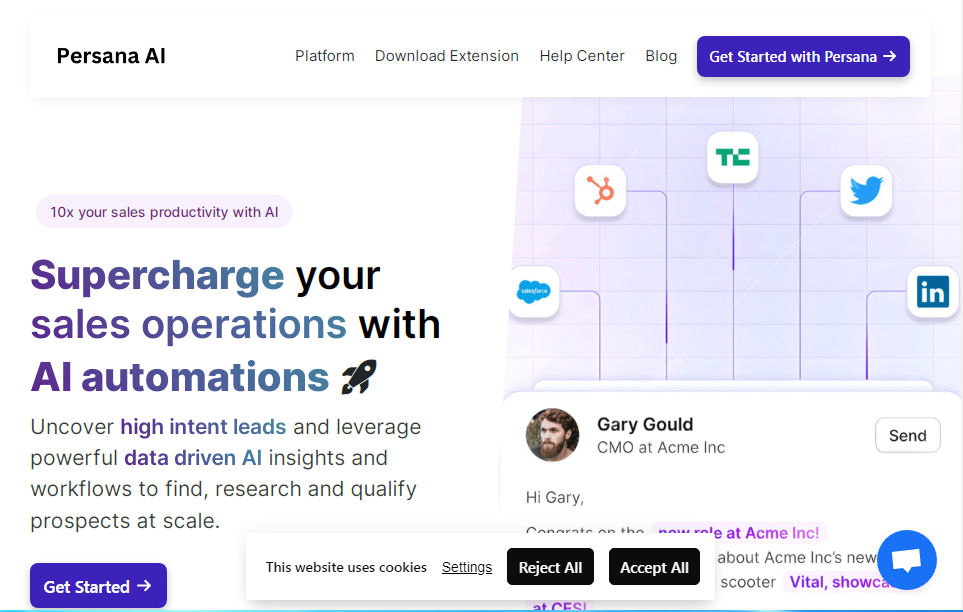Go to Download Extension in navigation
The height and width of the screenshot is (612, 963).
tap(446, 56)
